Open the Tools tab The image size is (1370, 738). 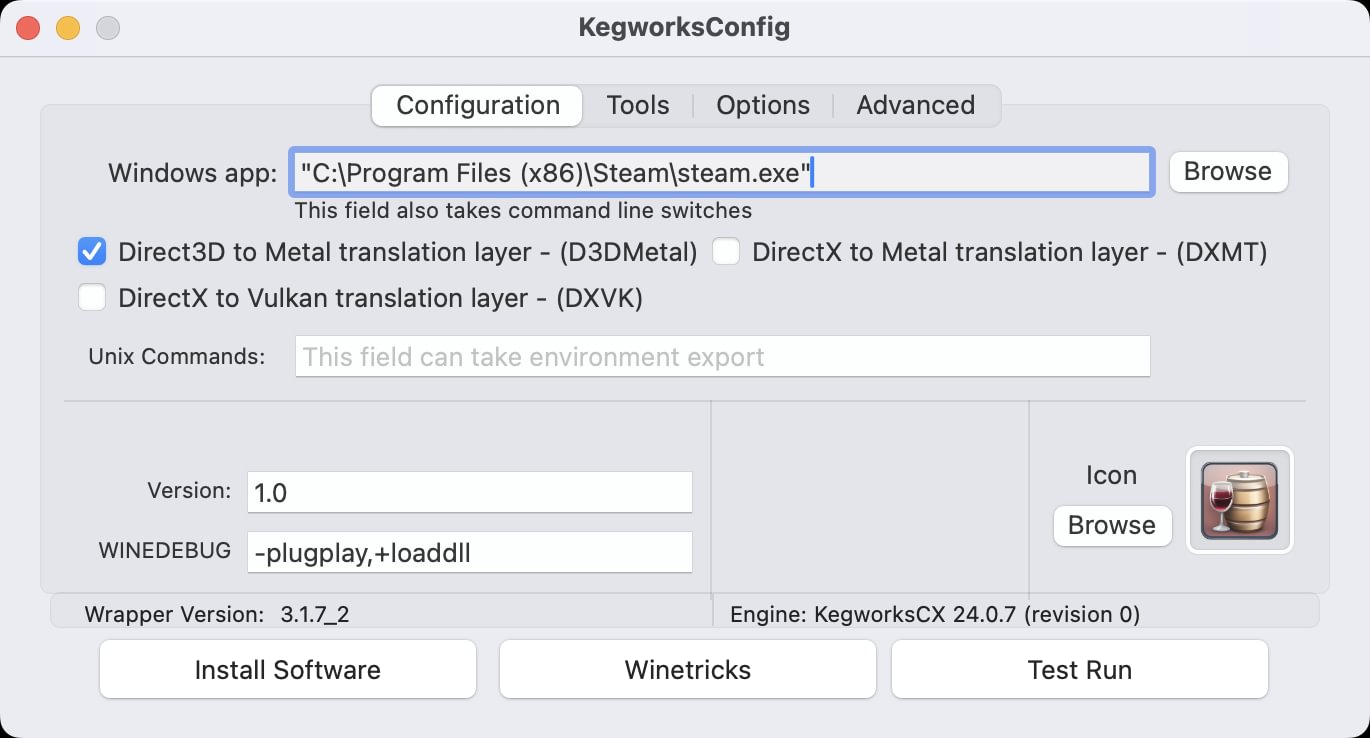638,106
